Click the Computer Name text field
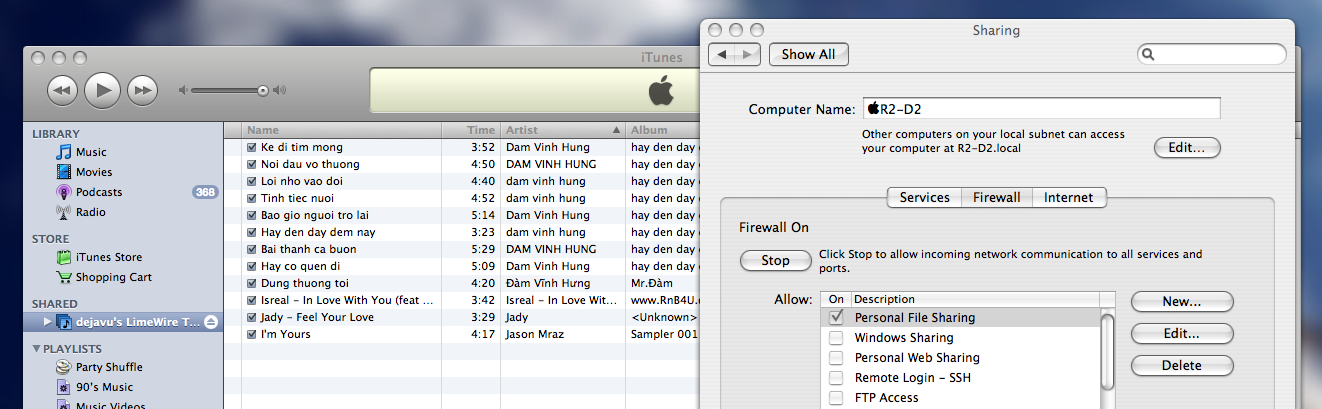The image size is (1322, 409). tap(1041, 108)
